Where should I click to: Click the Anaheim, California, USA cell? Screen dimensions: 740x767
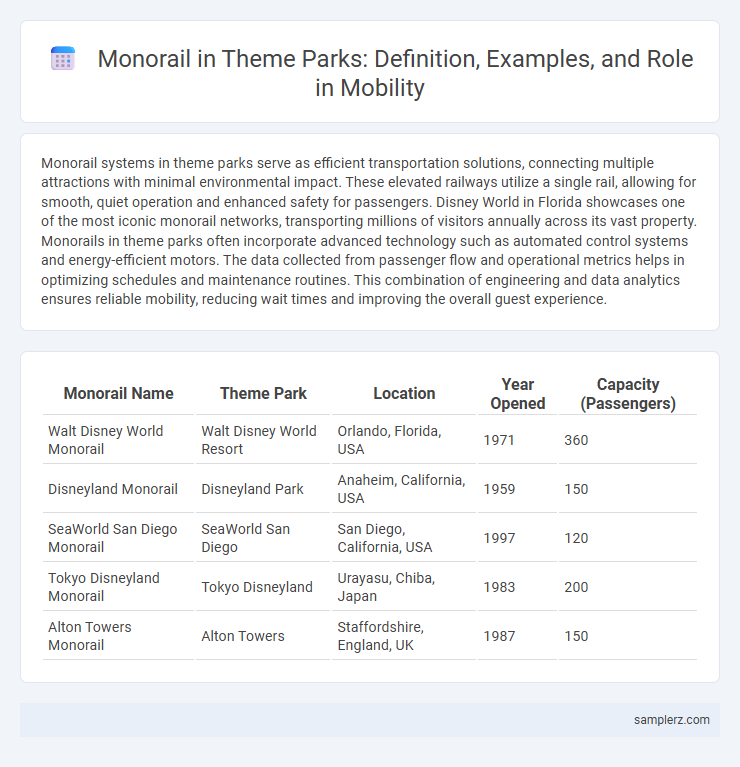404,489
